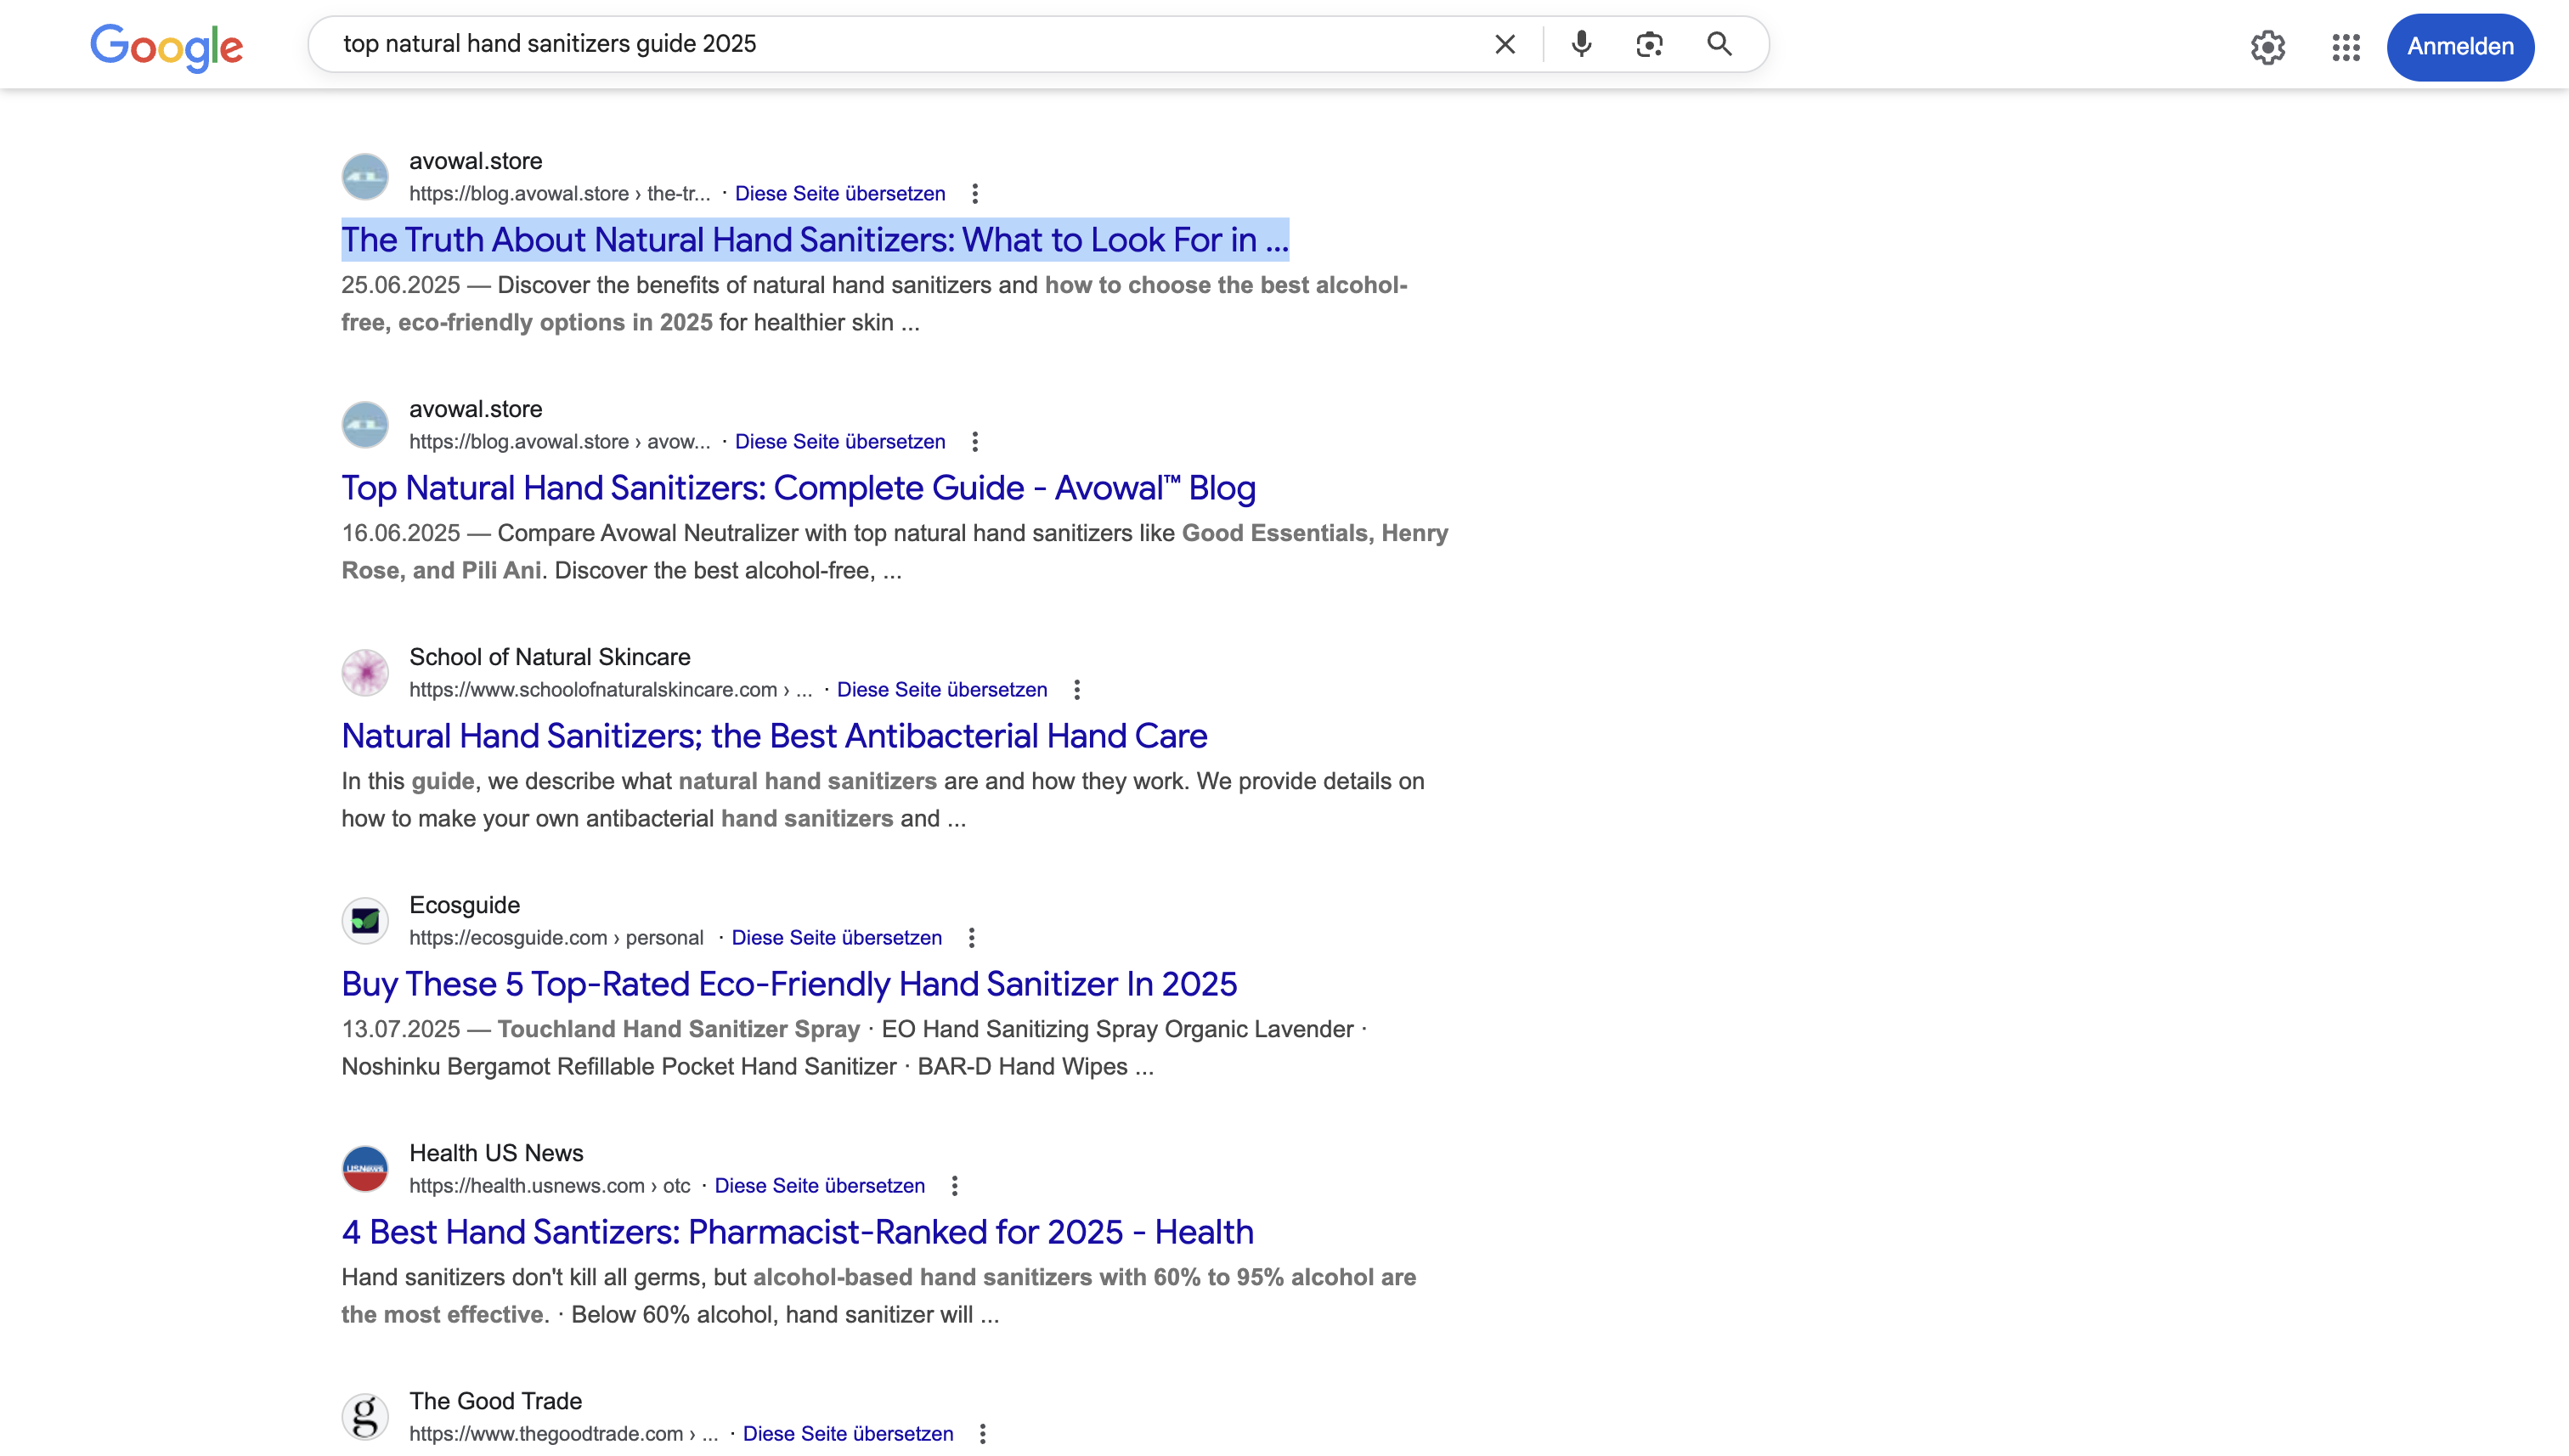Screen dimensions: 2569x1456
Task: Clear the search query with the X
Action: [x=1504, y=44]
